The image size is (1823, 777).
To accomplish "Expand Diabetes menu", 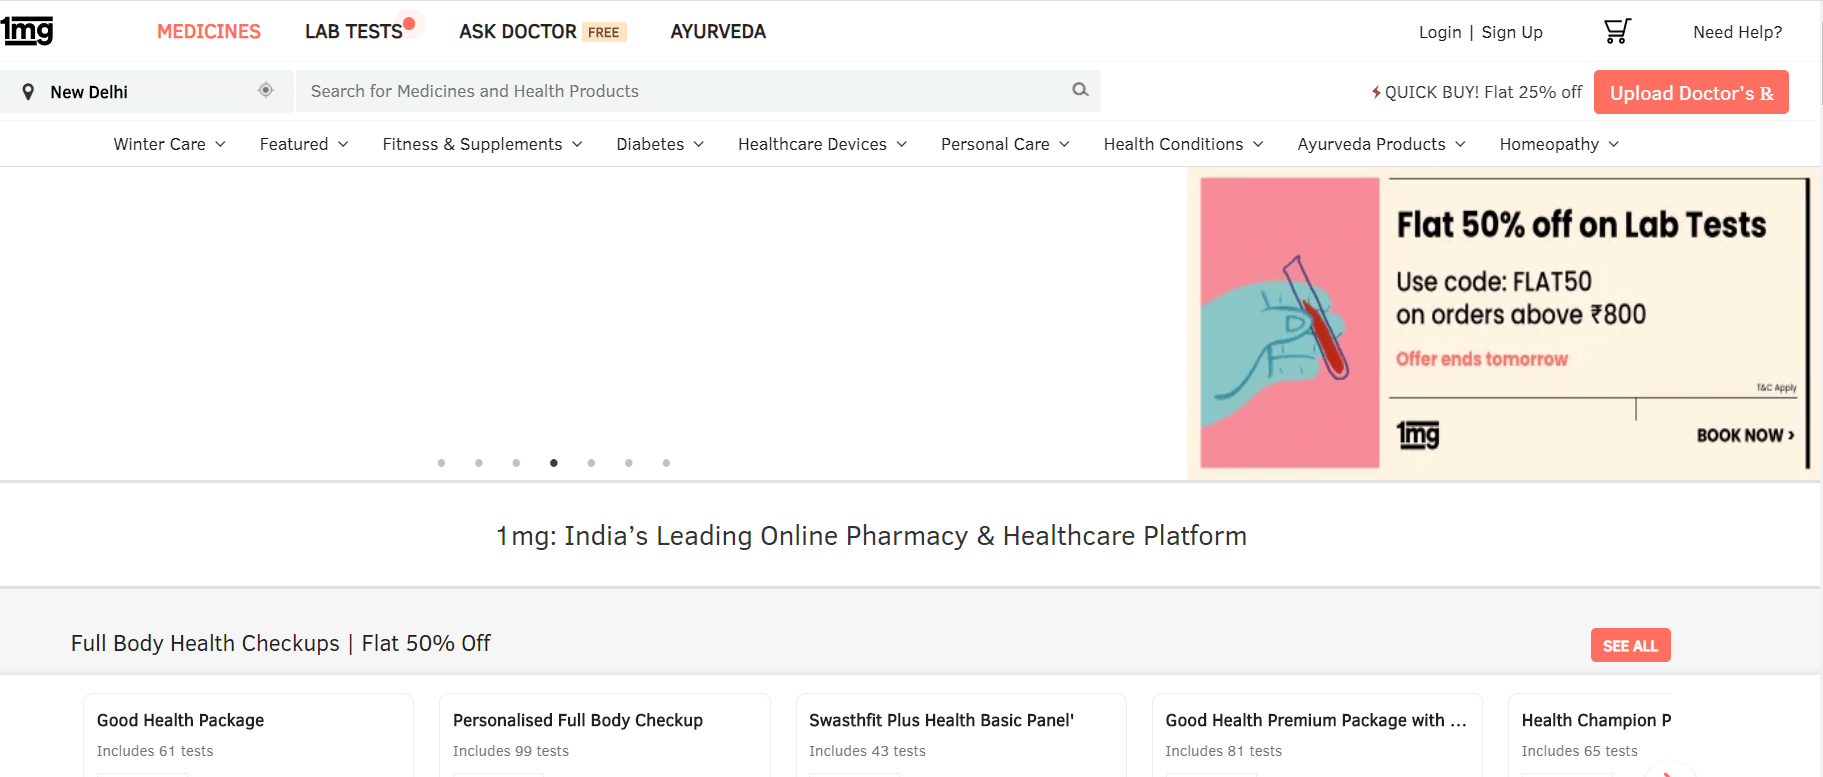I will [x=660, y=144].
